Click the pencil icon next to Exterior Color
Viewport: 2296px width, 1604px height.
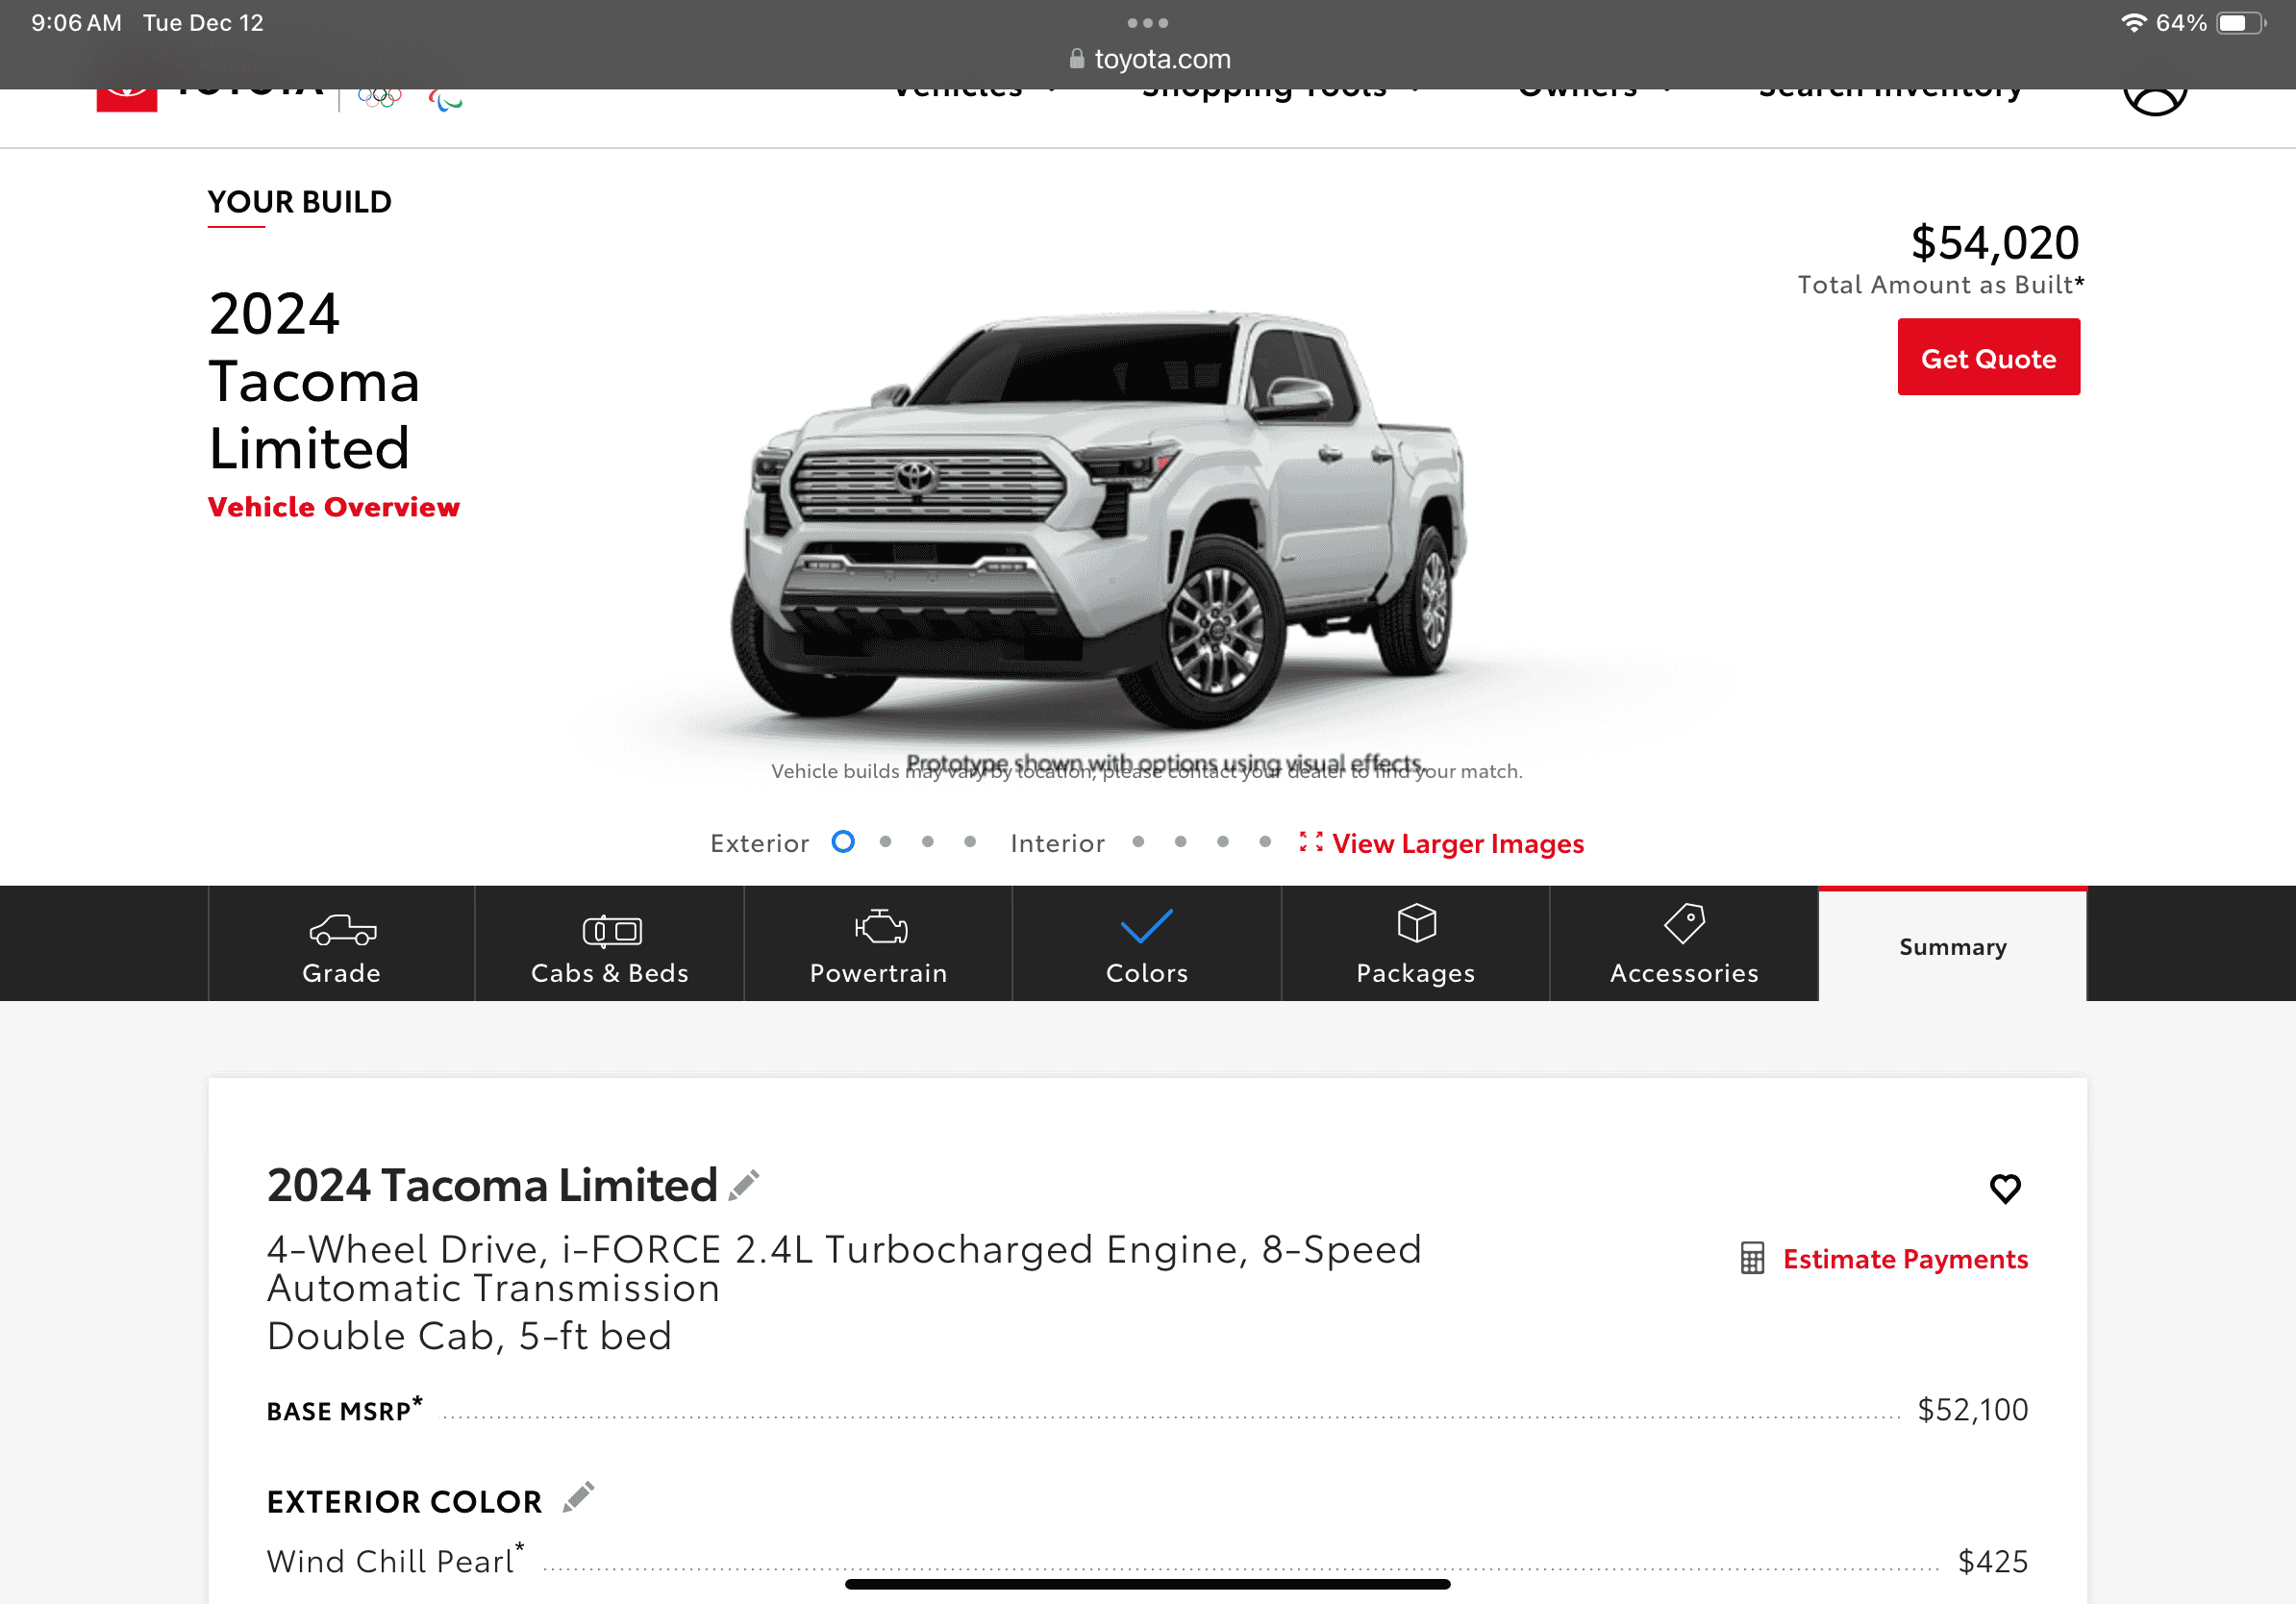578,1497
